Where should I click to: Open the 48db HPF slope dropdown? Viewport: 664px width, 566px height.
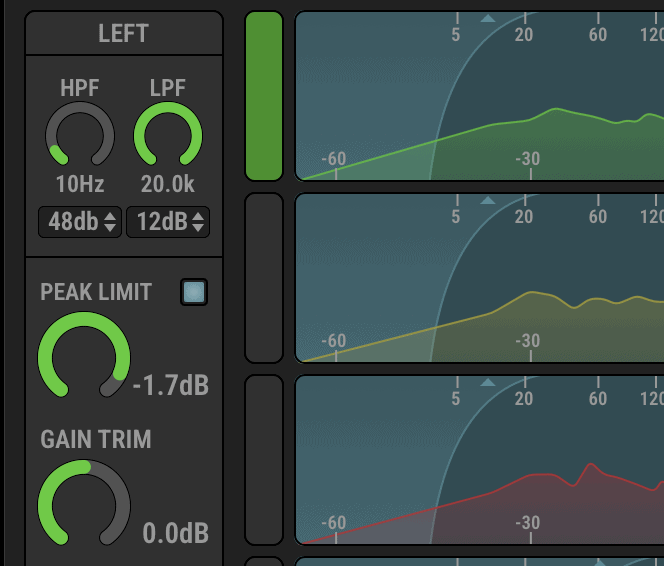pyautogui.click(x=79, y=221)
